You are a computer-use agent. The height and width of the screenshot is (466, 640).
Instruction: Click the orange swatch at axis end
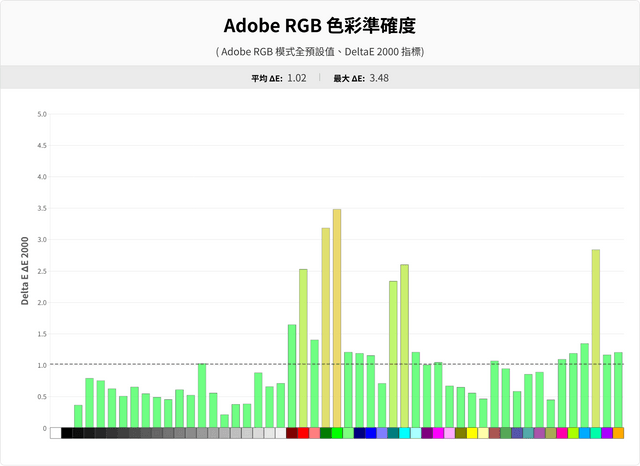click(x=618, y=433)
